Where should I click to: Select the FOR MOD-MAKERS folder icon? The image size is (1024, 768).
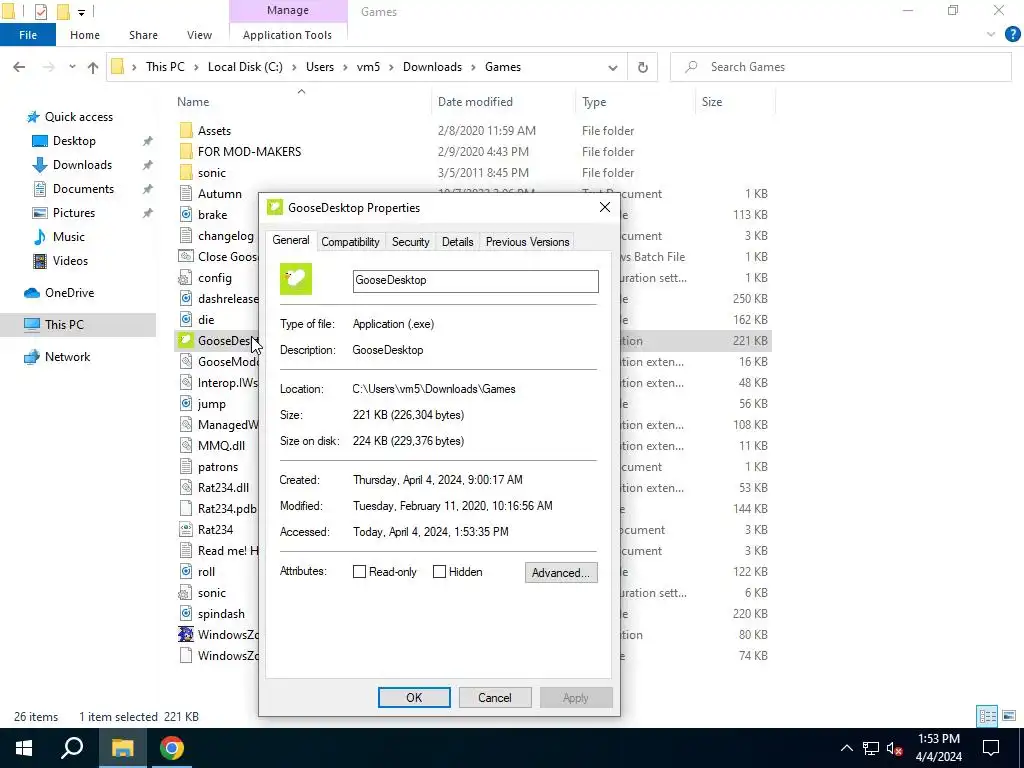(186, 152)
